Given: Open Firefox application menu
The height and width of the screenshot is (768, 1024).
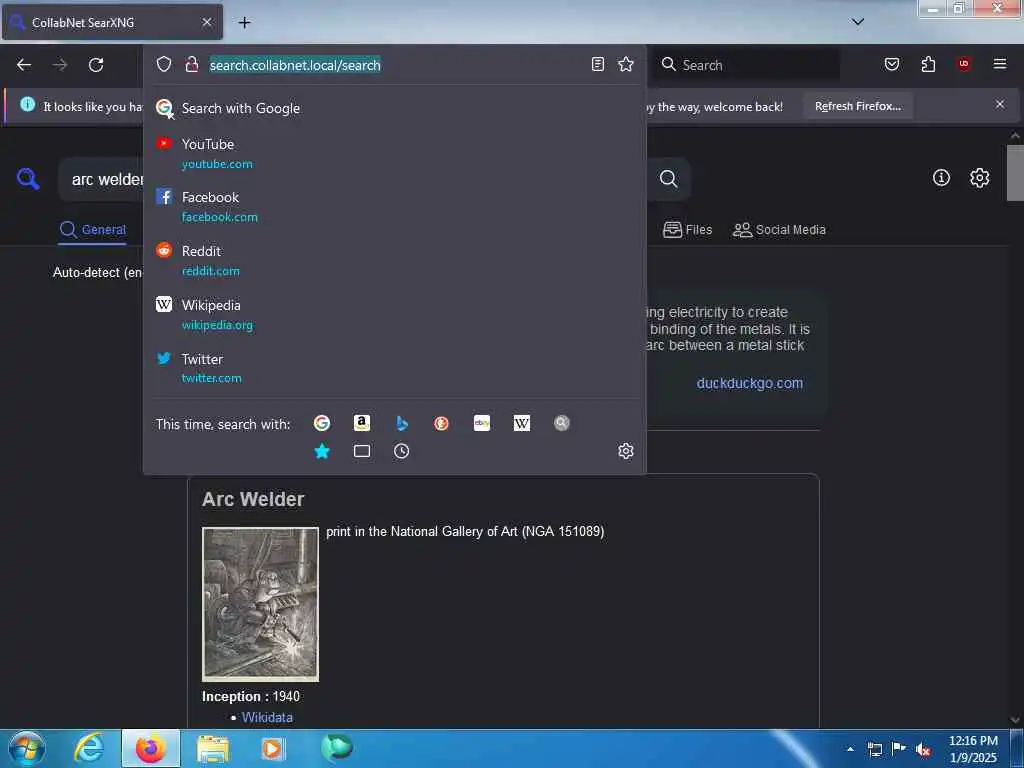Looking at the screenshot, I should (x=999, y=64).
